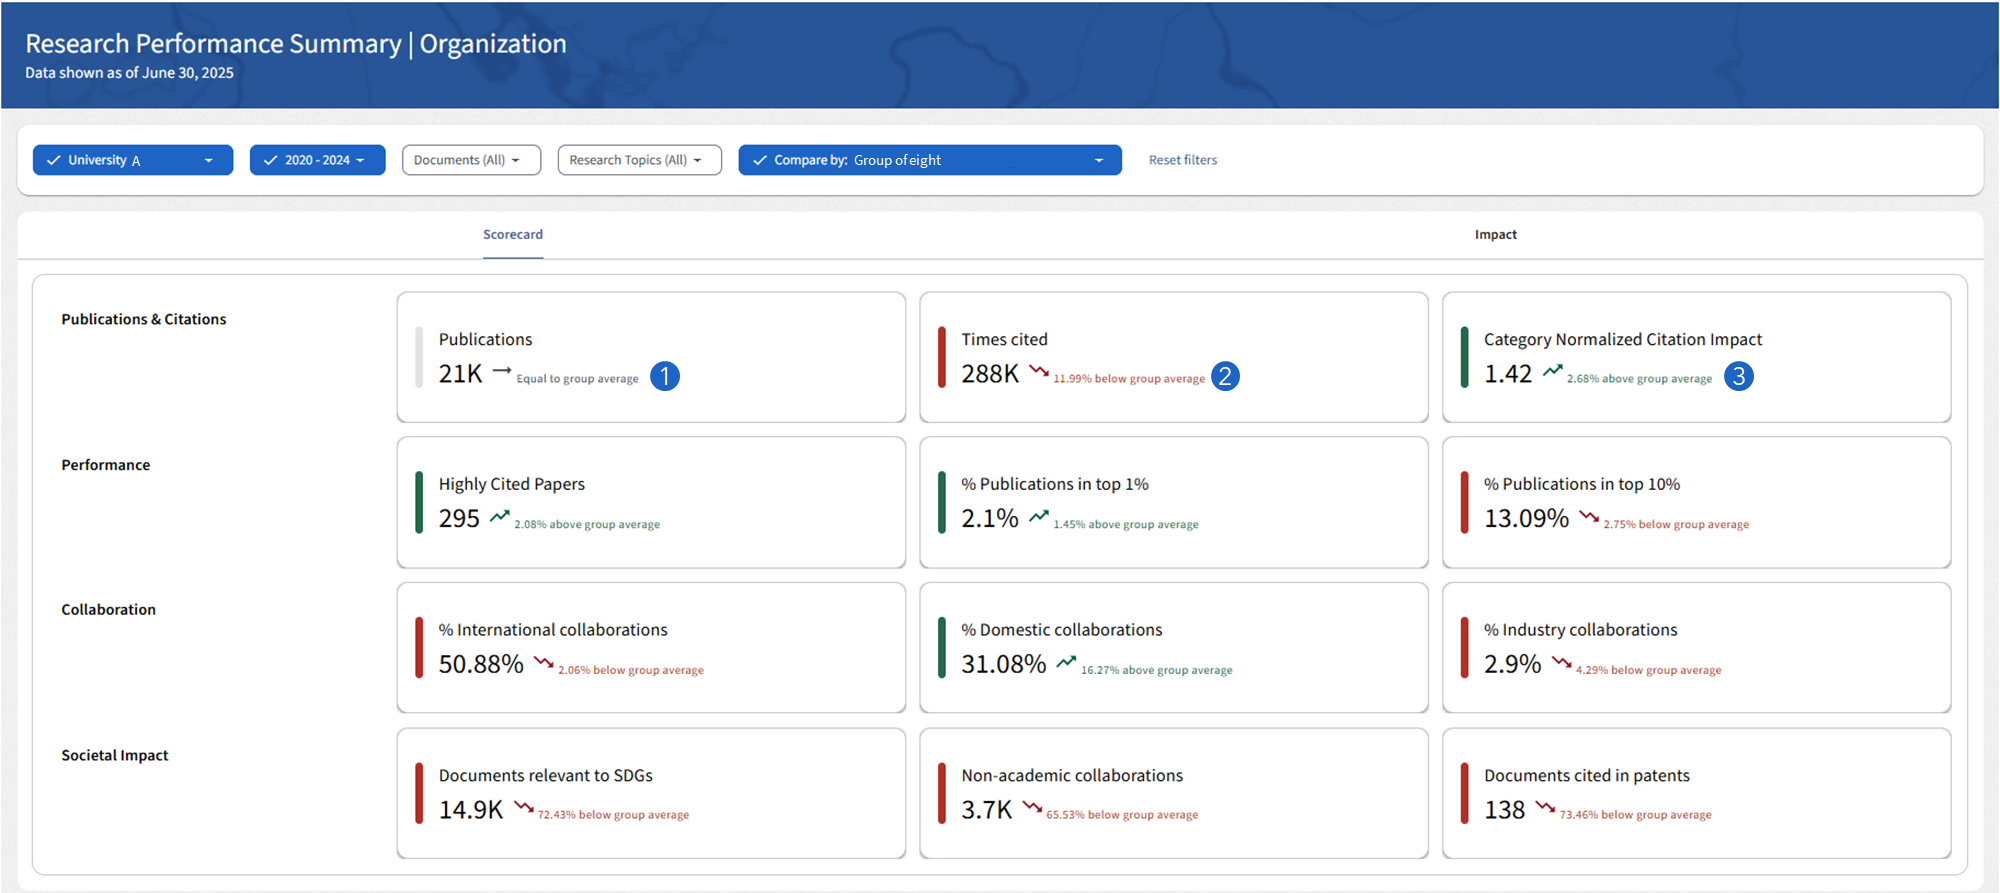Open the Documents (All) dropdown

471,160
